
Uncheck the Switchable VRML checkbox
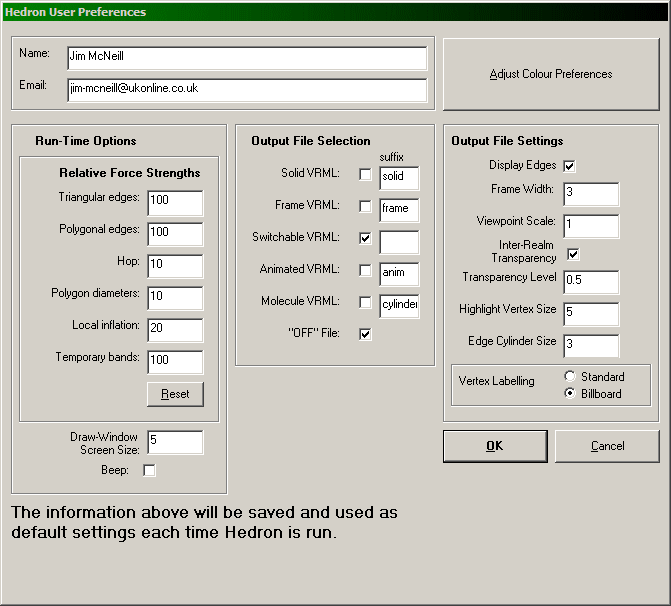click(365, 239)
